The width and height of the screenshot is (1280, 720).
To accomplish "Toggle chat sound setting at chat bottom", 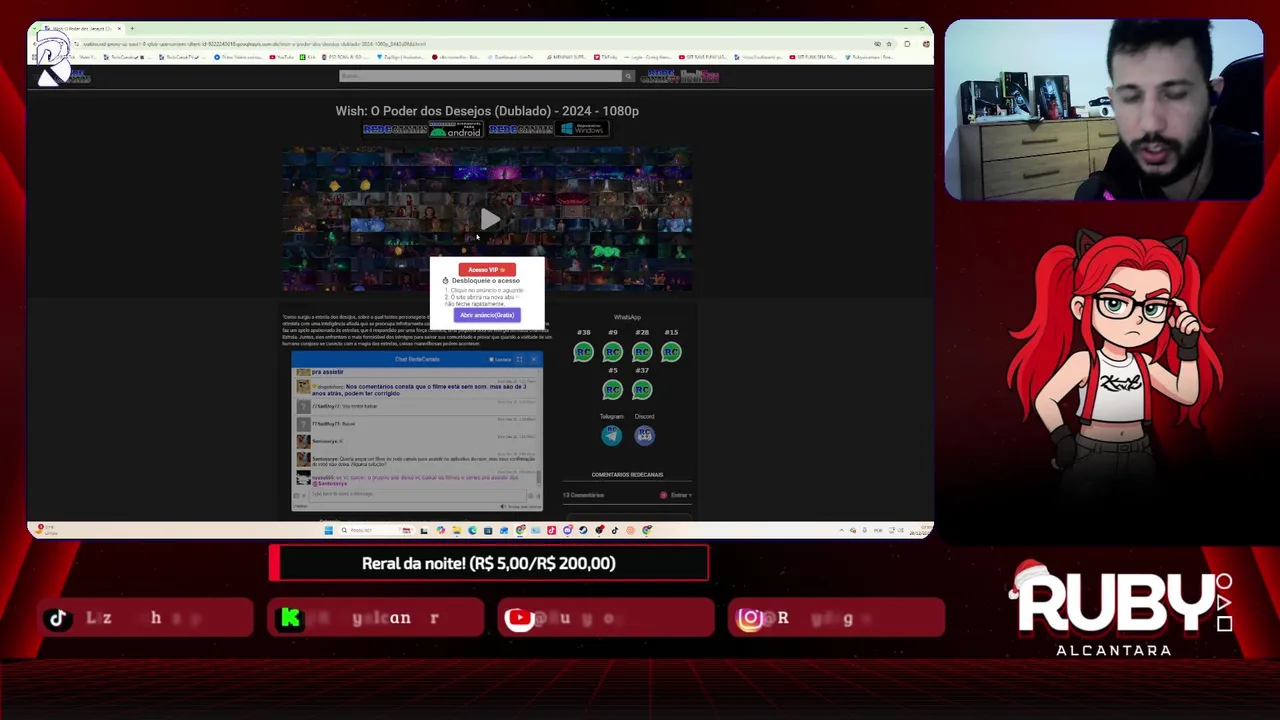I will pos(503,507).
